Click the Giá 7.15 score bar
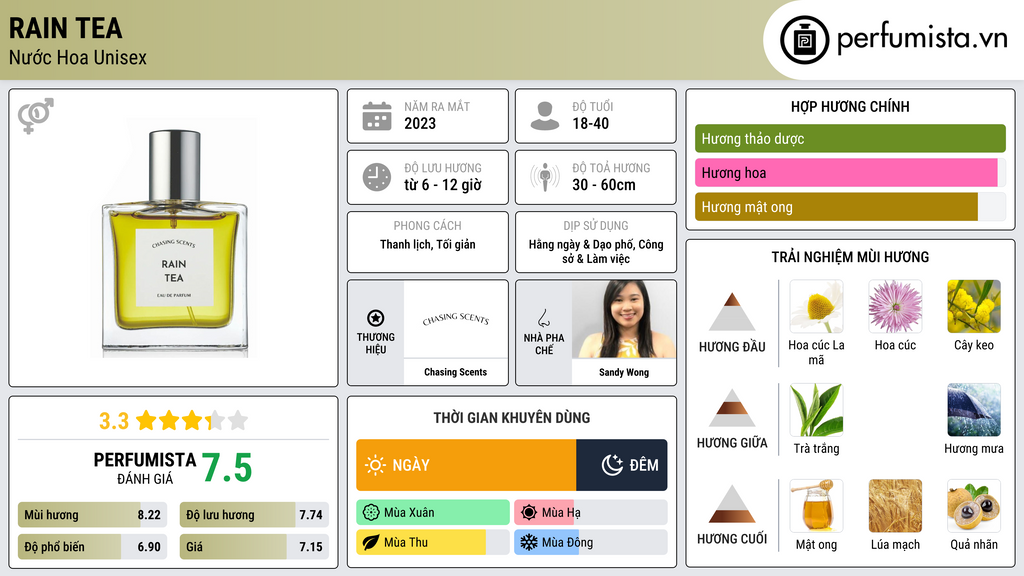Viewport: 1024px width, 576px height. [254, 547]
